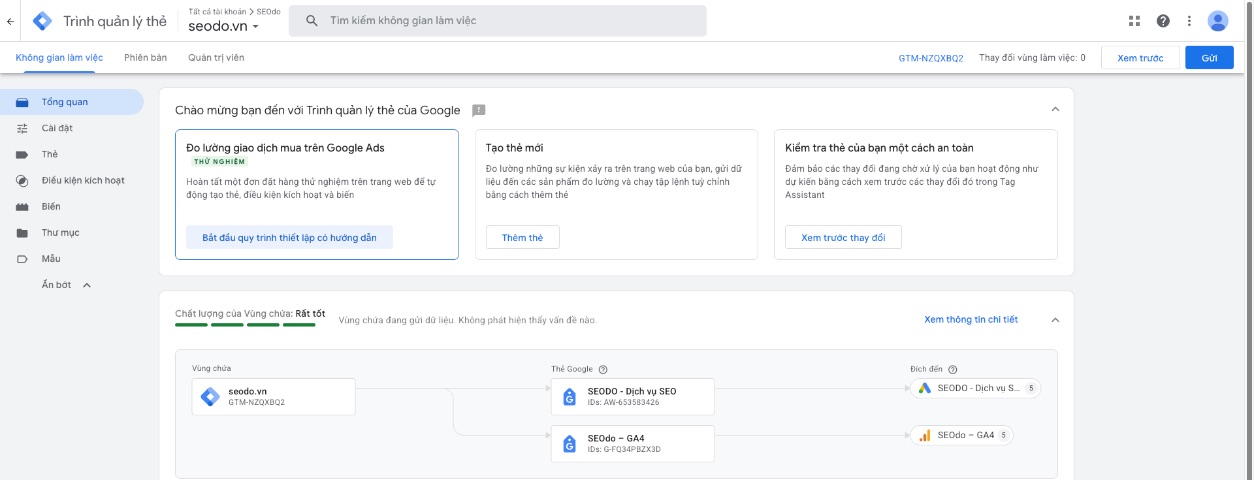Click the Mẫu template icon
1254x480 pixels.
(x=22, y=259)
